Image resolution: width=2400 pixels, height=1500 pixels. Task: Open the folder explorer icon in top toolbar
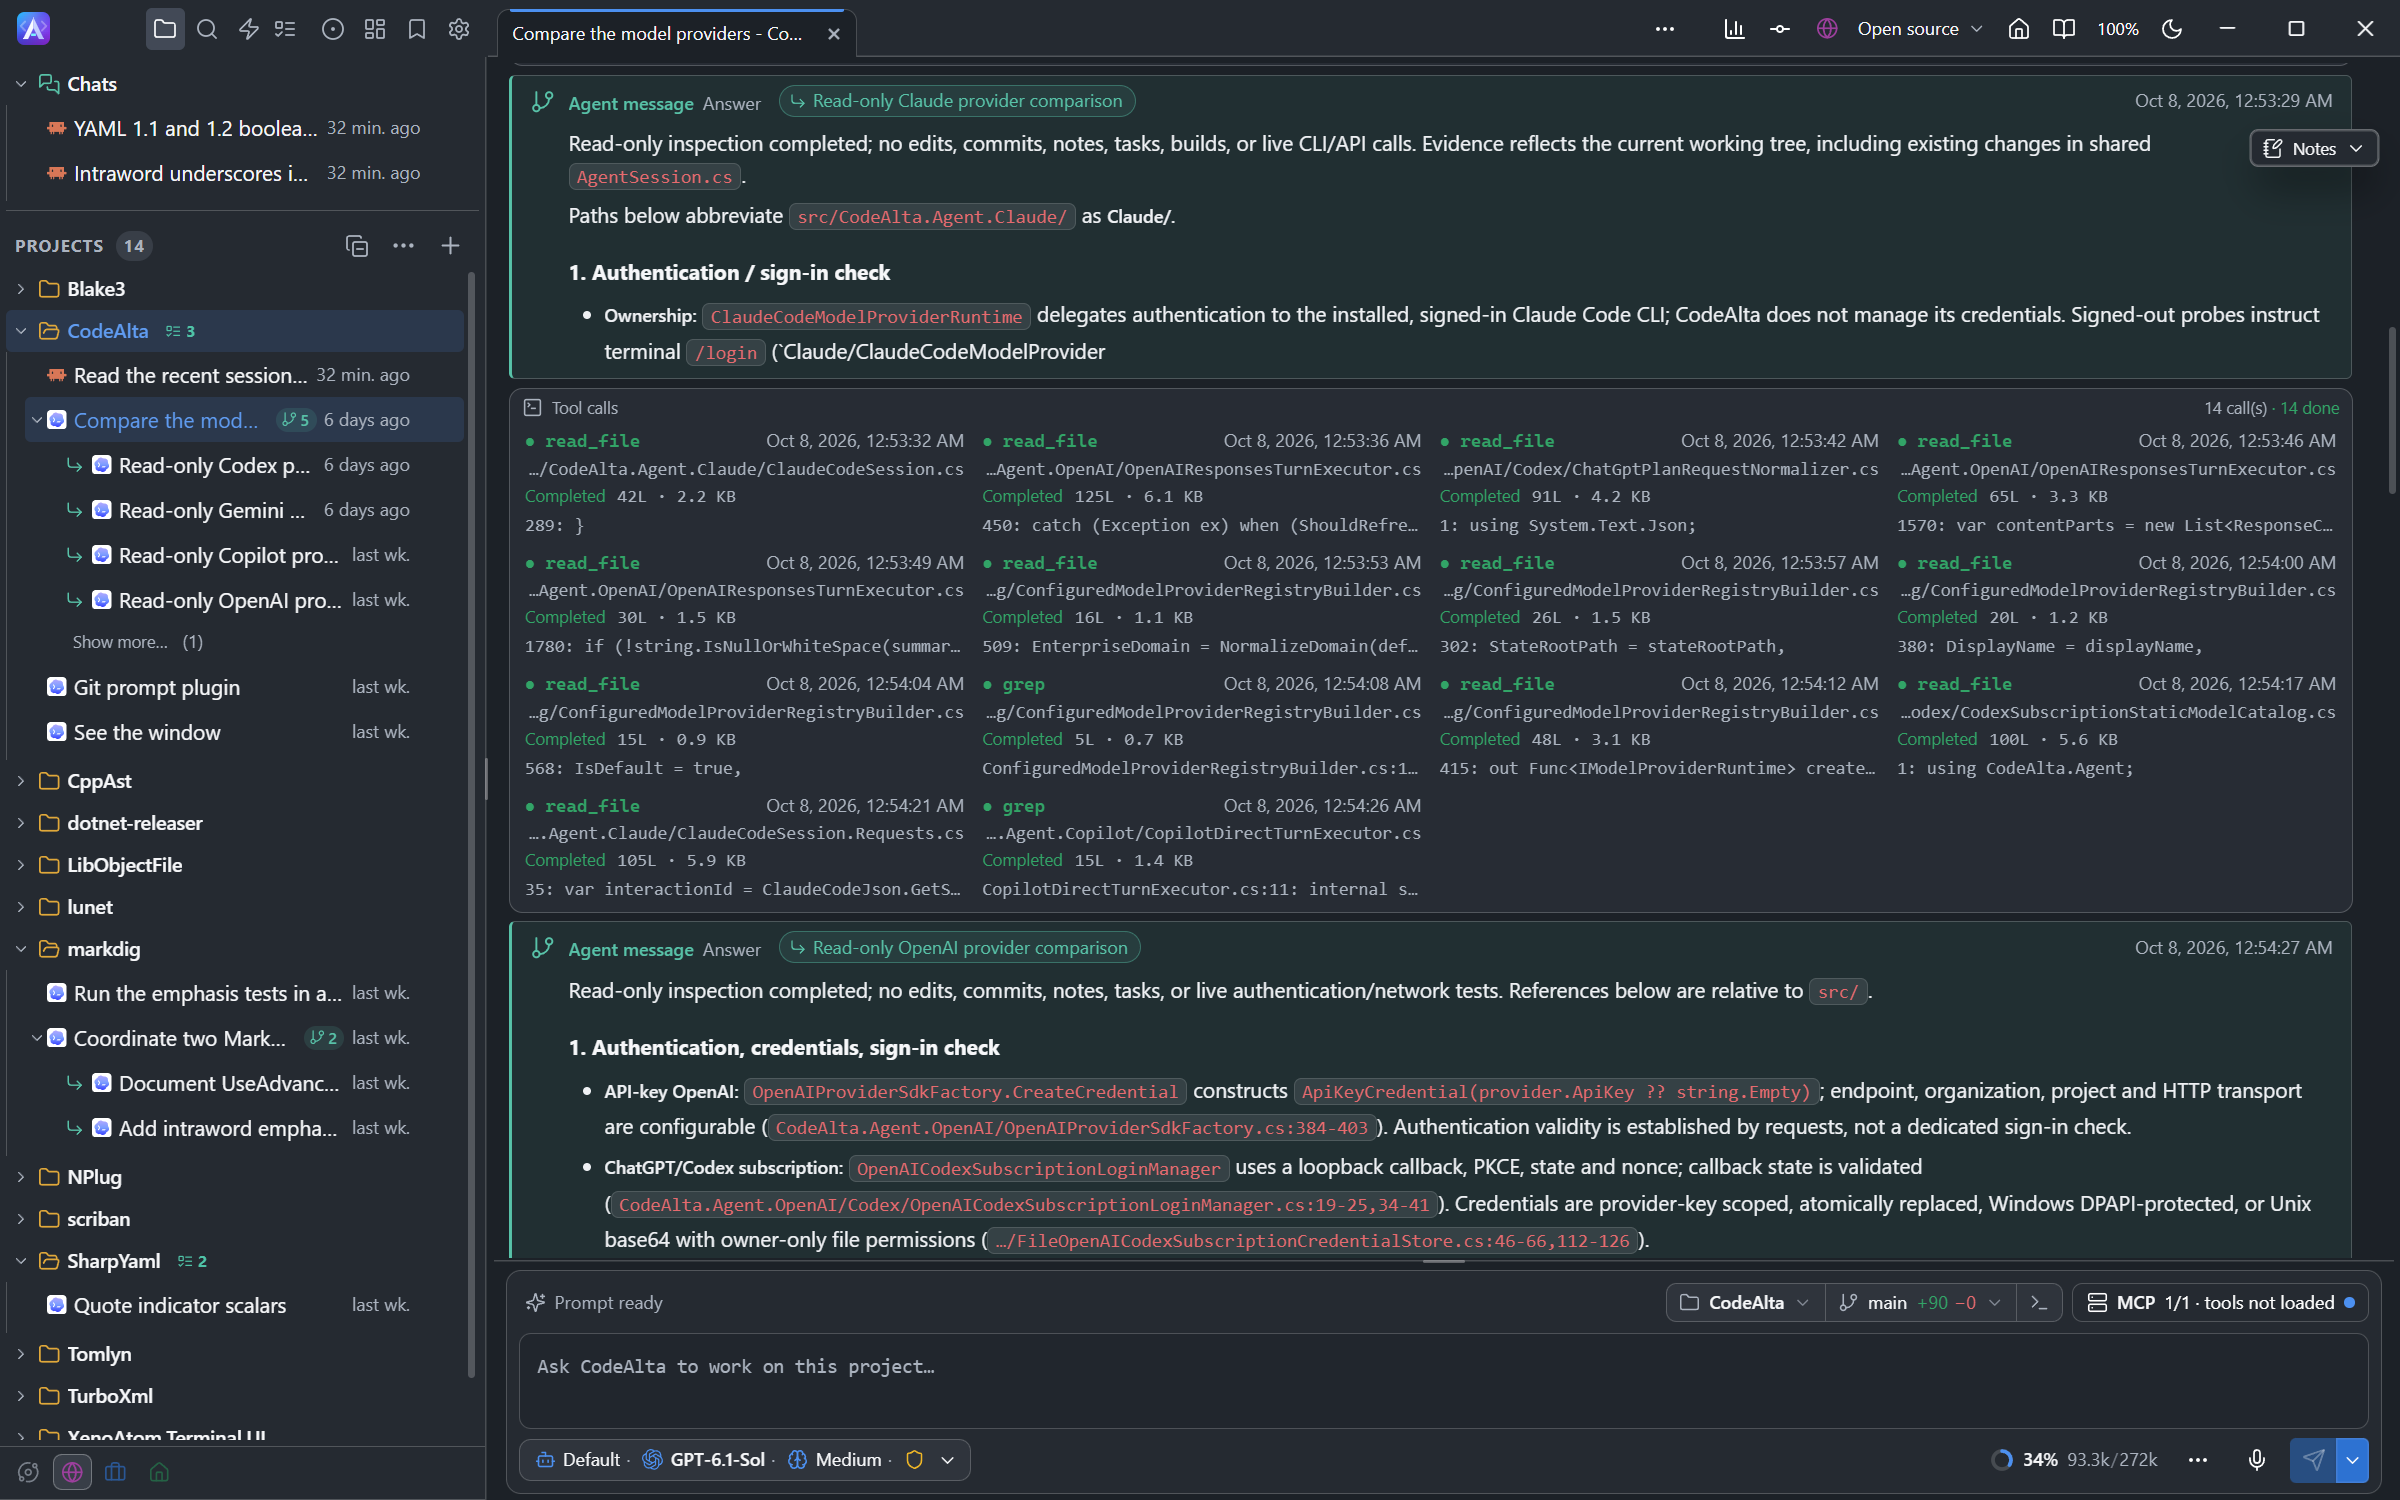[165, 29]
